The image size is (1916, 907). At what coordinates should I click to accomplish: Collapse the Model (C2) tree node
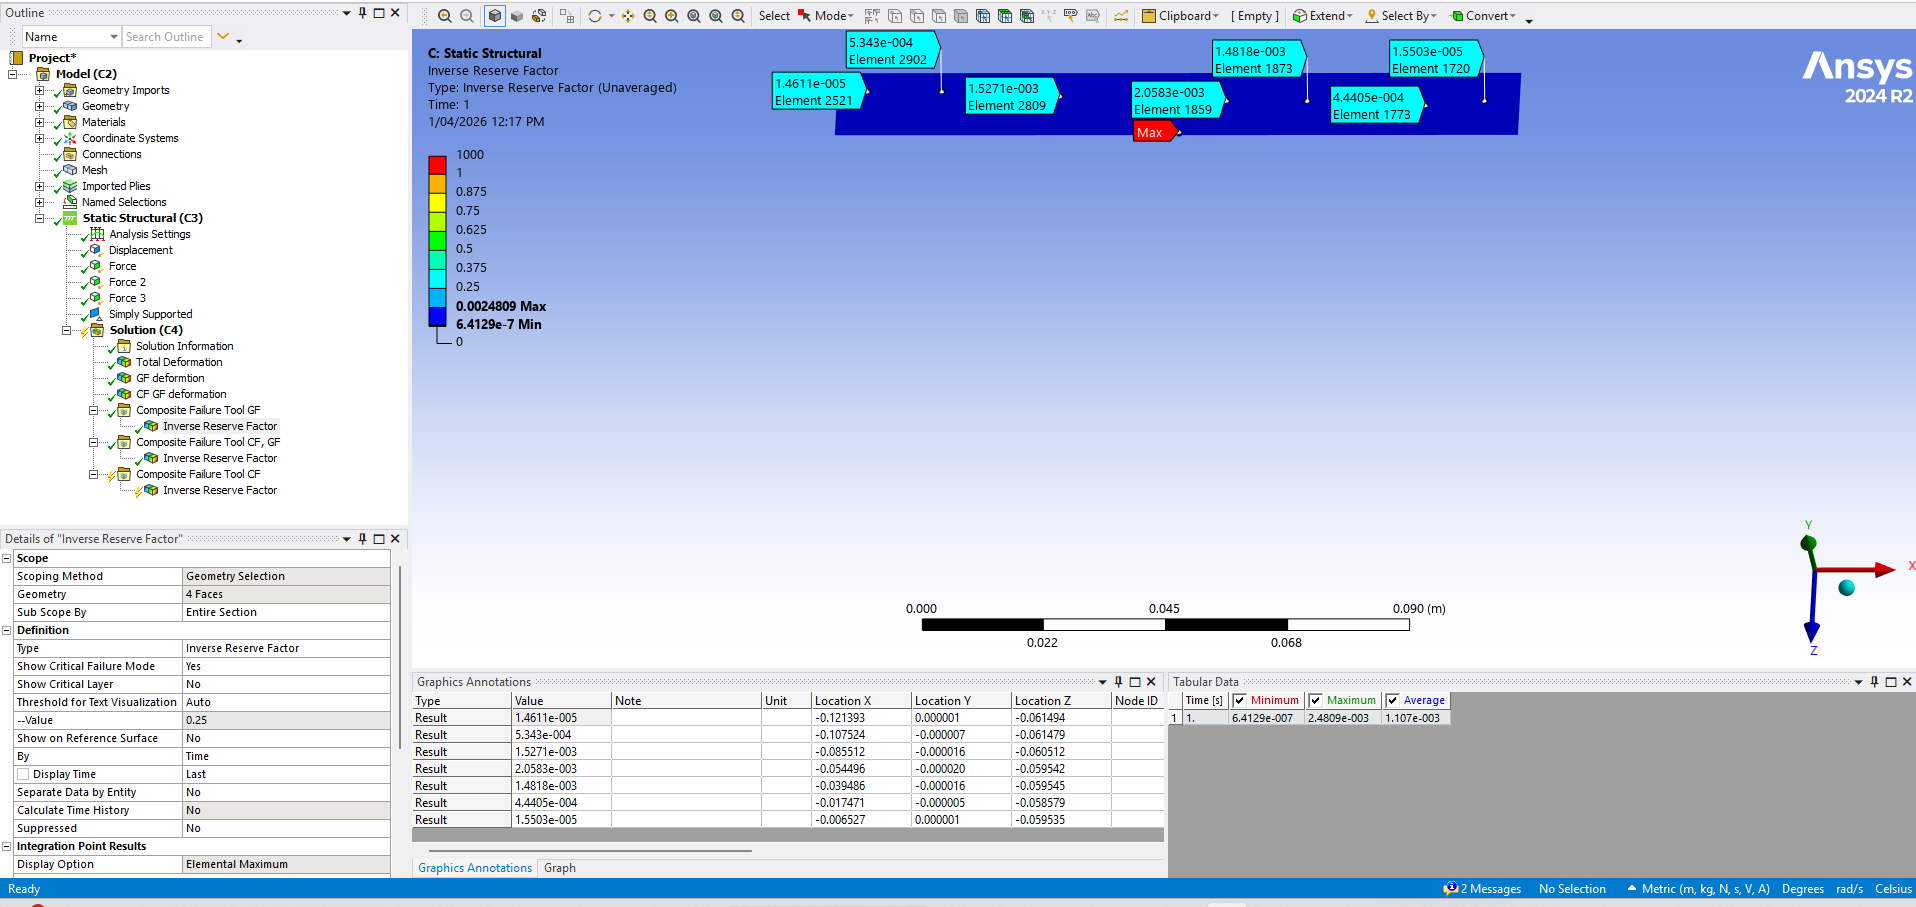(x=13, y=74)
